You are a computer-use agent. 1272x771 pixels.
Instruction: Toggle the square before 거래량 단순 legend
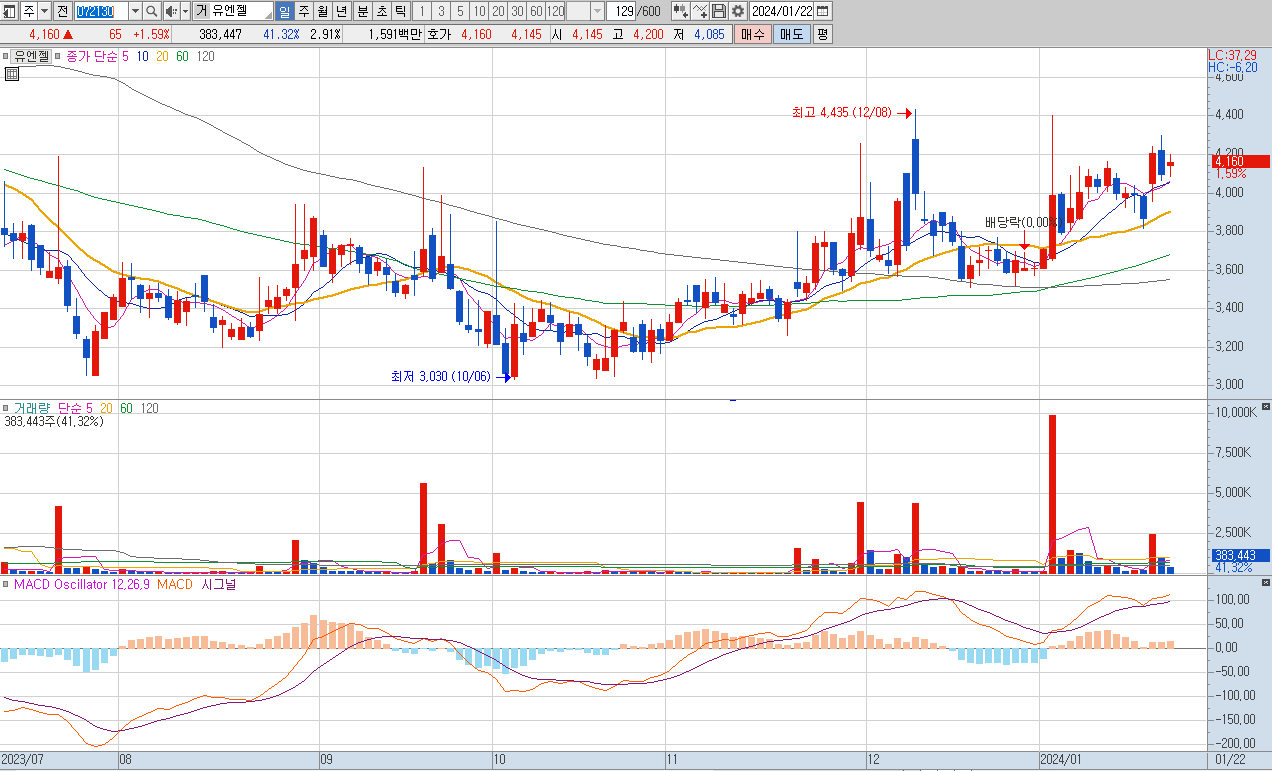5,408
